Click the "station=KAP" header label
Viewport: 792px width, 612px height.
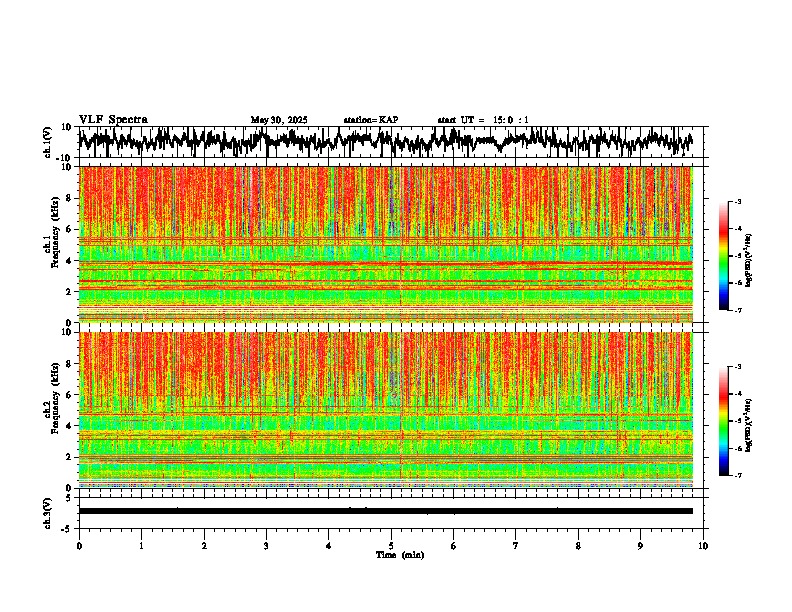point(371,120)
